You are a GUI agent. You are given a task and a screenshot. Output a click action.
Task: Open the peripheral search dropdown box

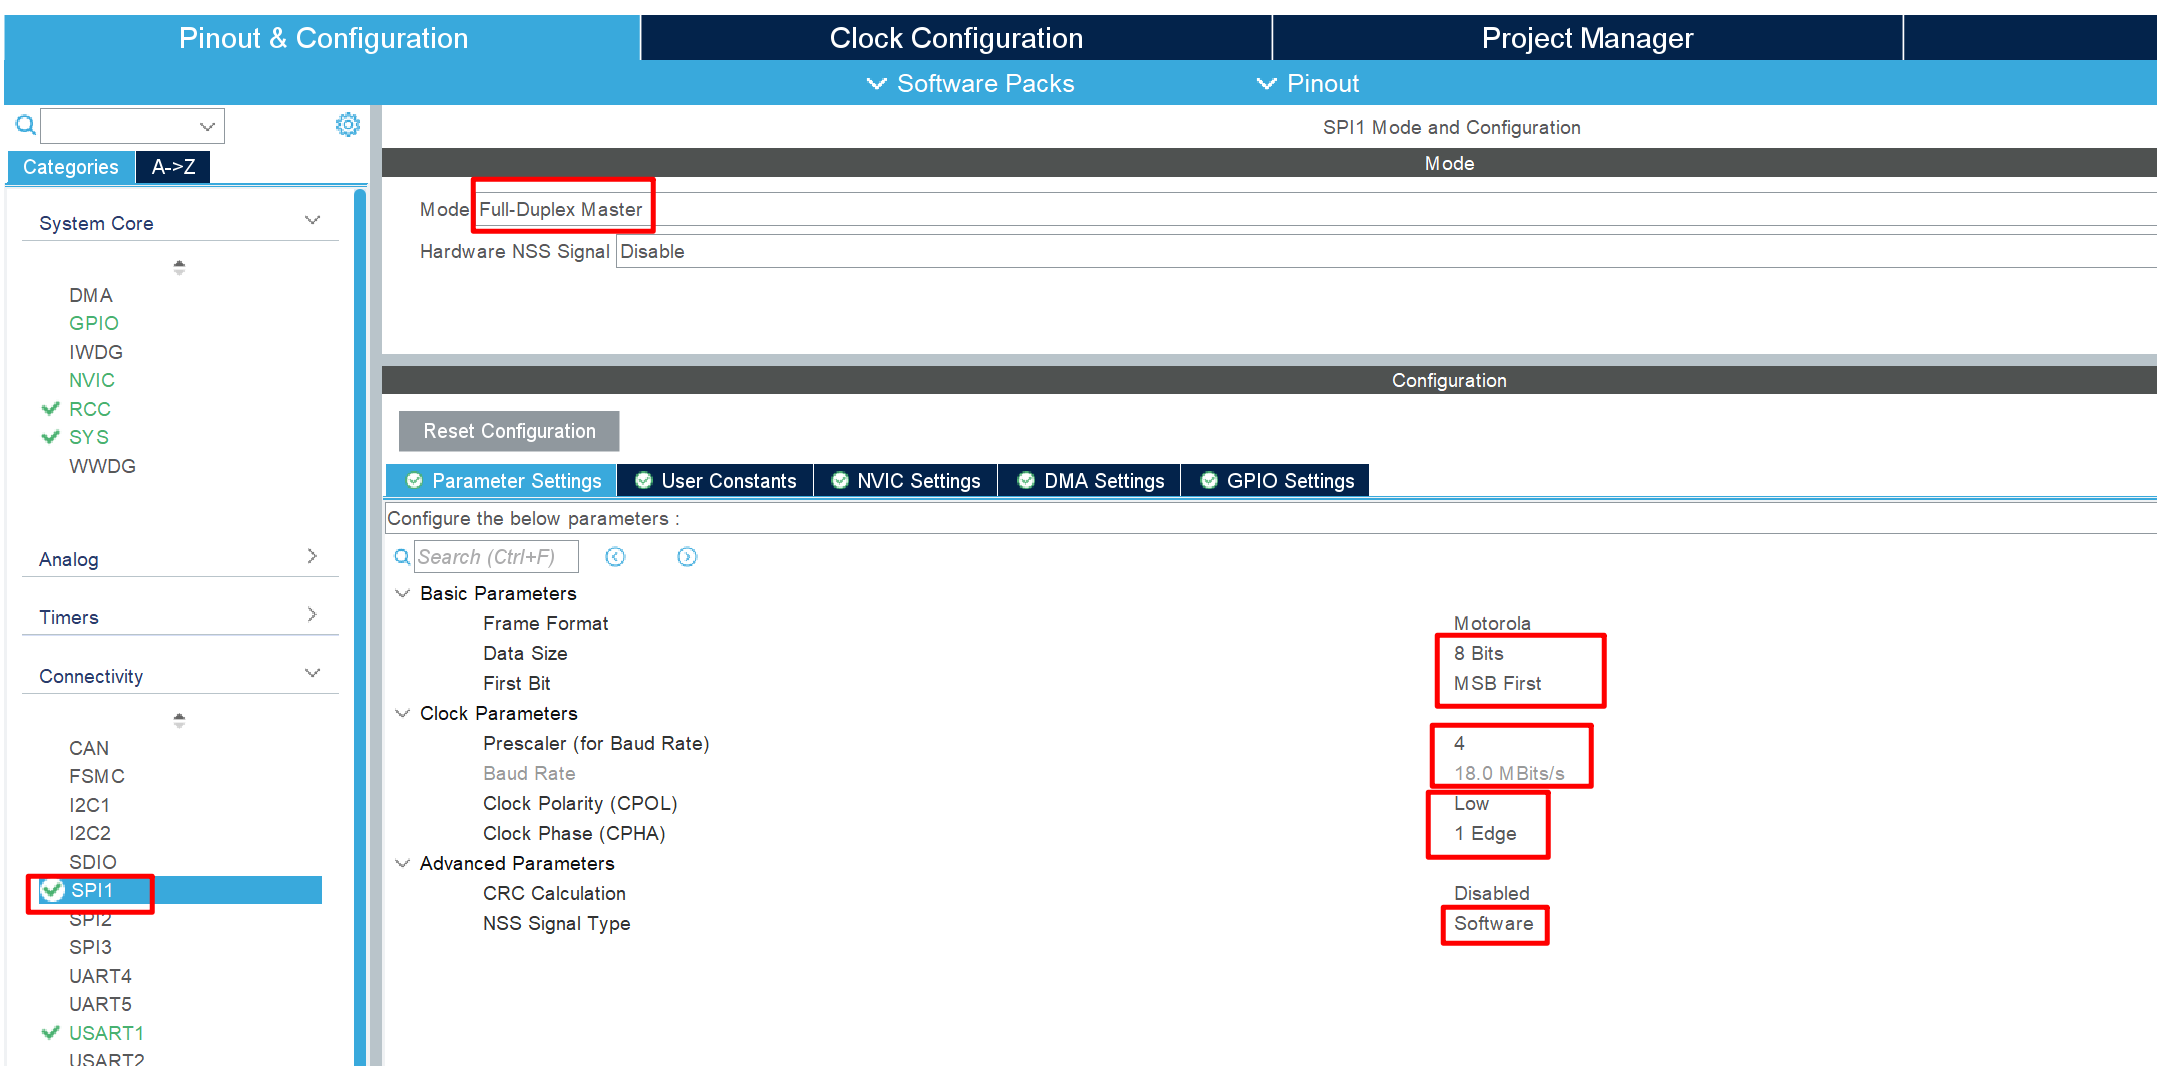(x=132, y=126)
